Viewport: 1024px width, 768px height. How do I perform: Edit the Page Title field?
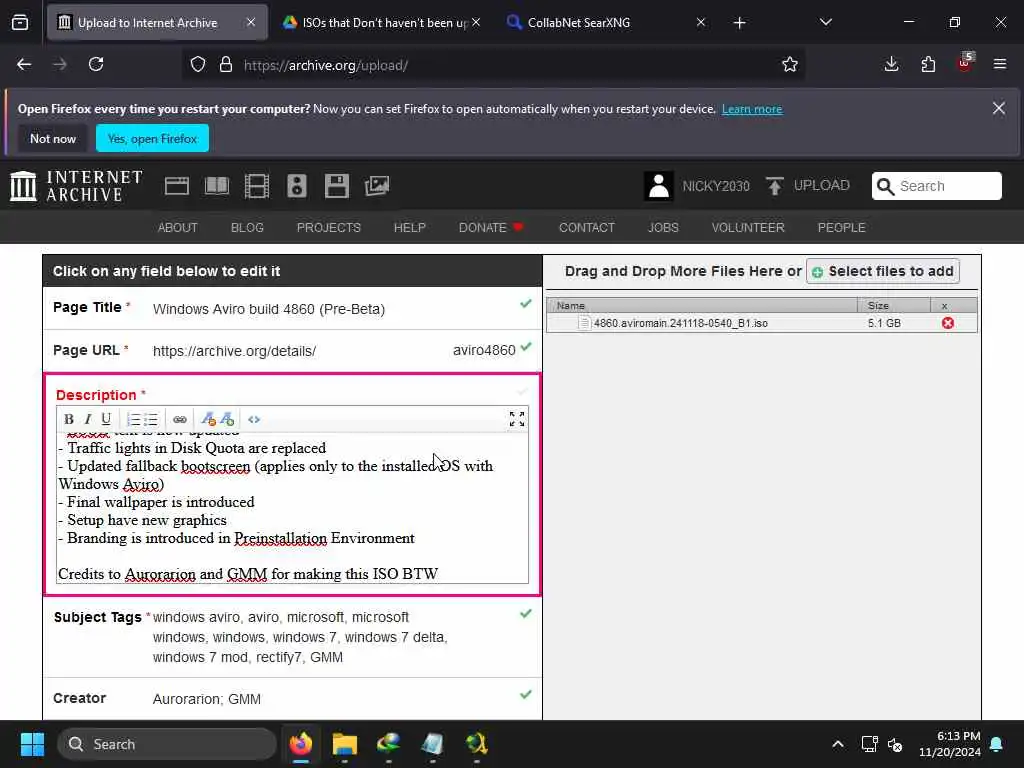(293, 309)
